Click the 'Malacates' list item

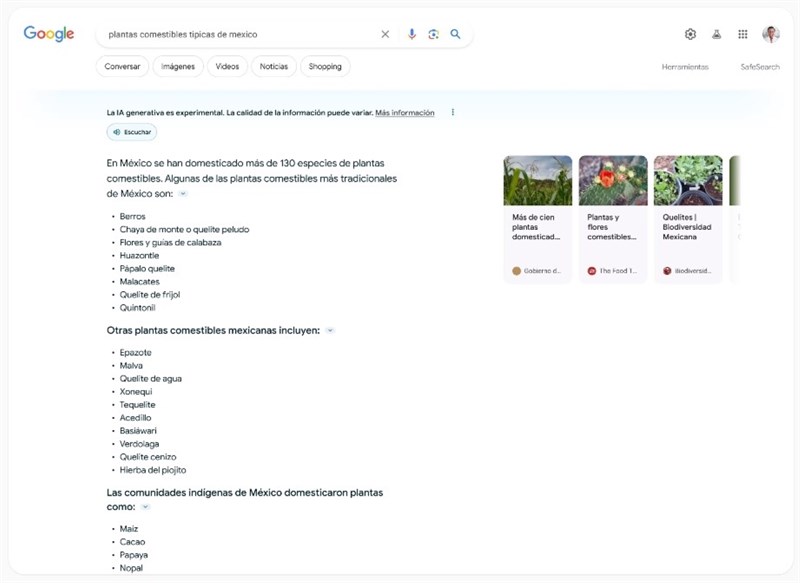[x=139, y=282]
